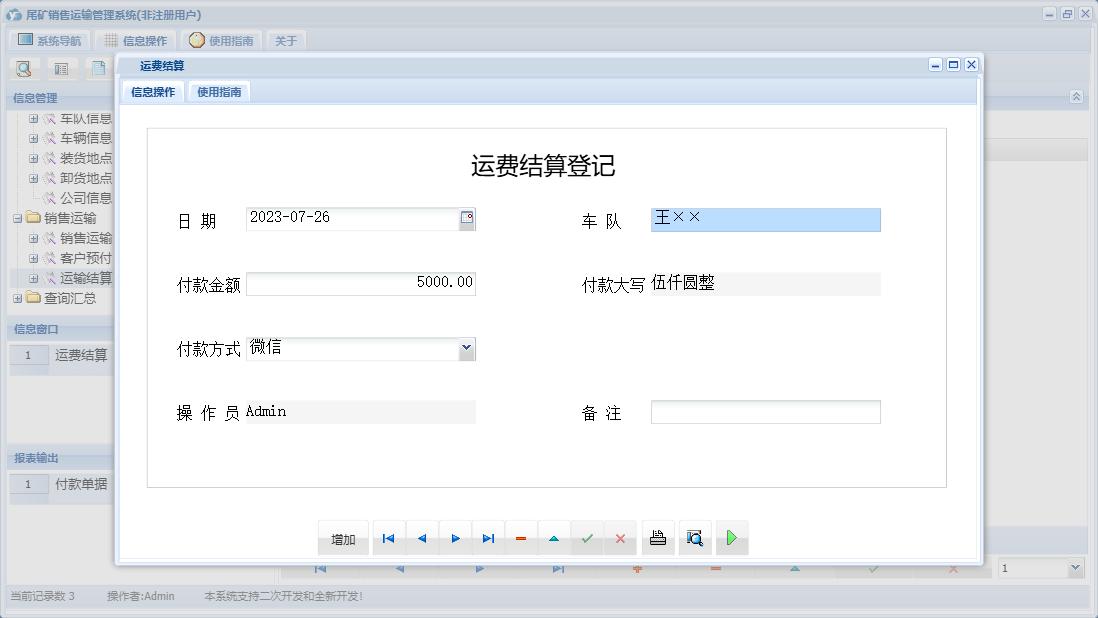Jump to first record using the toolbar icon
The image size is (1098, 618).
388,538
